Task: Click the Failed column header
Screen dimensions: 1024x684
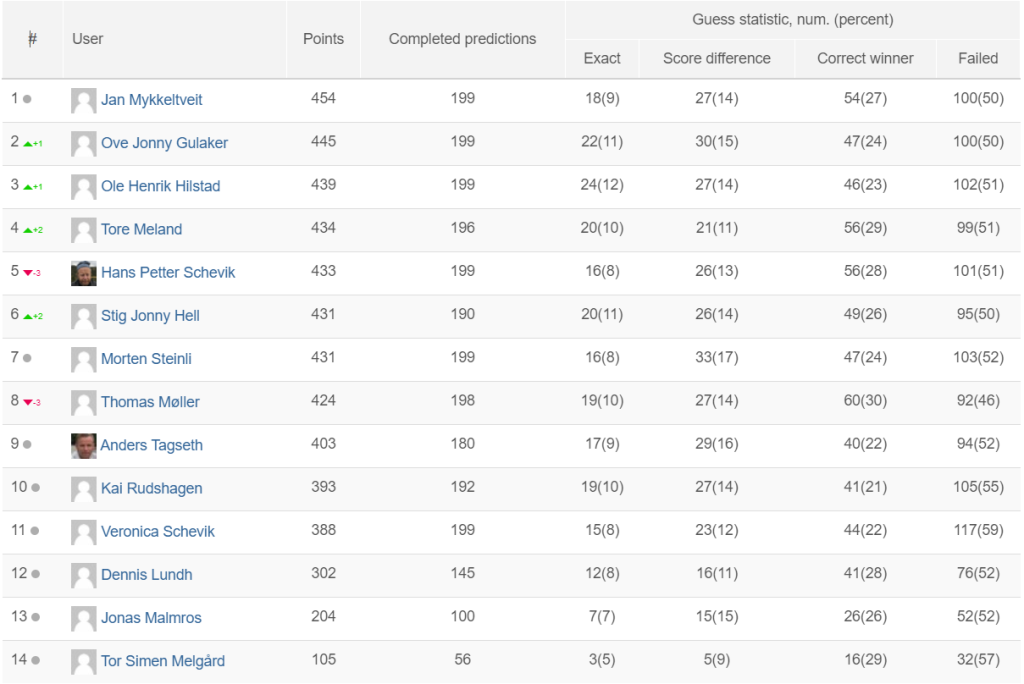Action: tap(977, 58)
